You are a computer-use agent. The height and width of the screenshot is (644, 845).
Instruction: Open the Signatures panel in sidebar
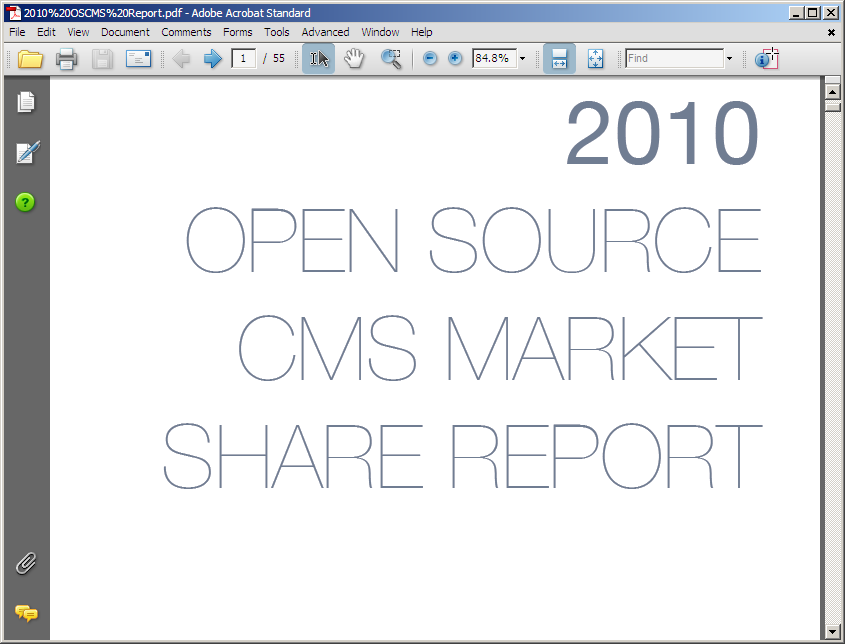[26, 153]
